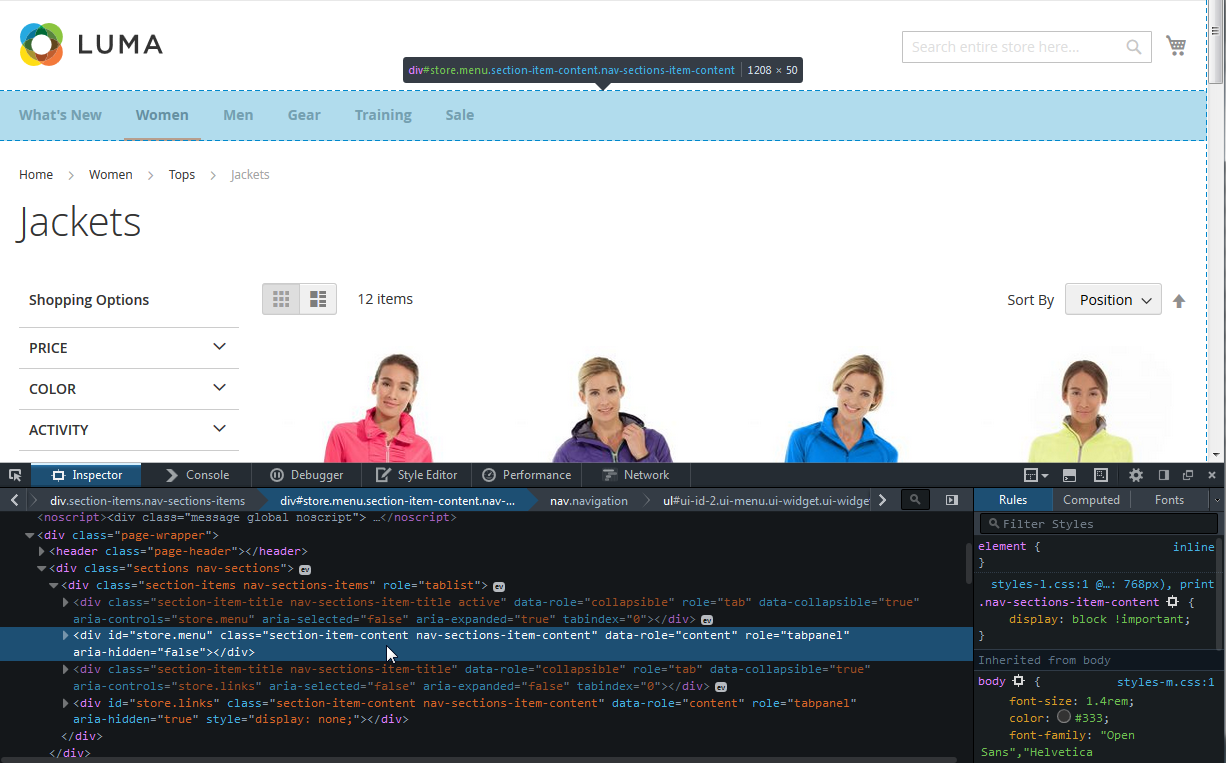Collapse the section-items tablist node

point(54,586)
